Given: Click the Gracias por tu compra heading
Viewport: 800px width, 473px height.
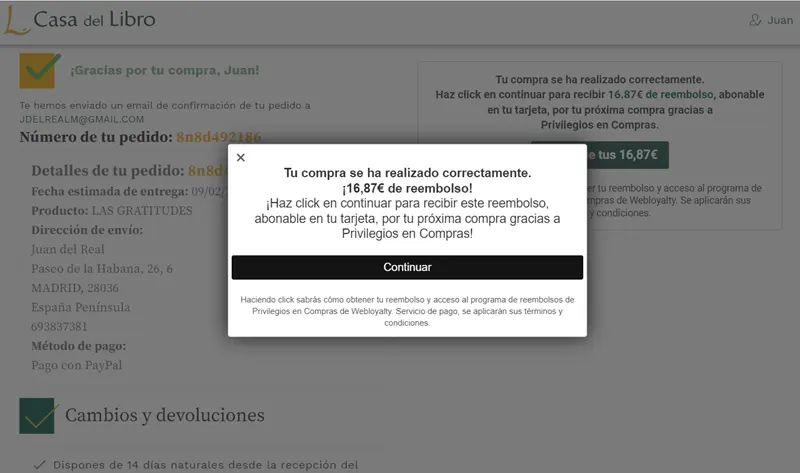Looking at the screenshot, I should (x=164, y=70).
